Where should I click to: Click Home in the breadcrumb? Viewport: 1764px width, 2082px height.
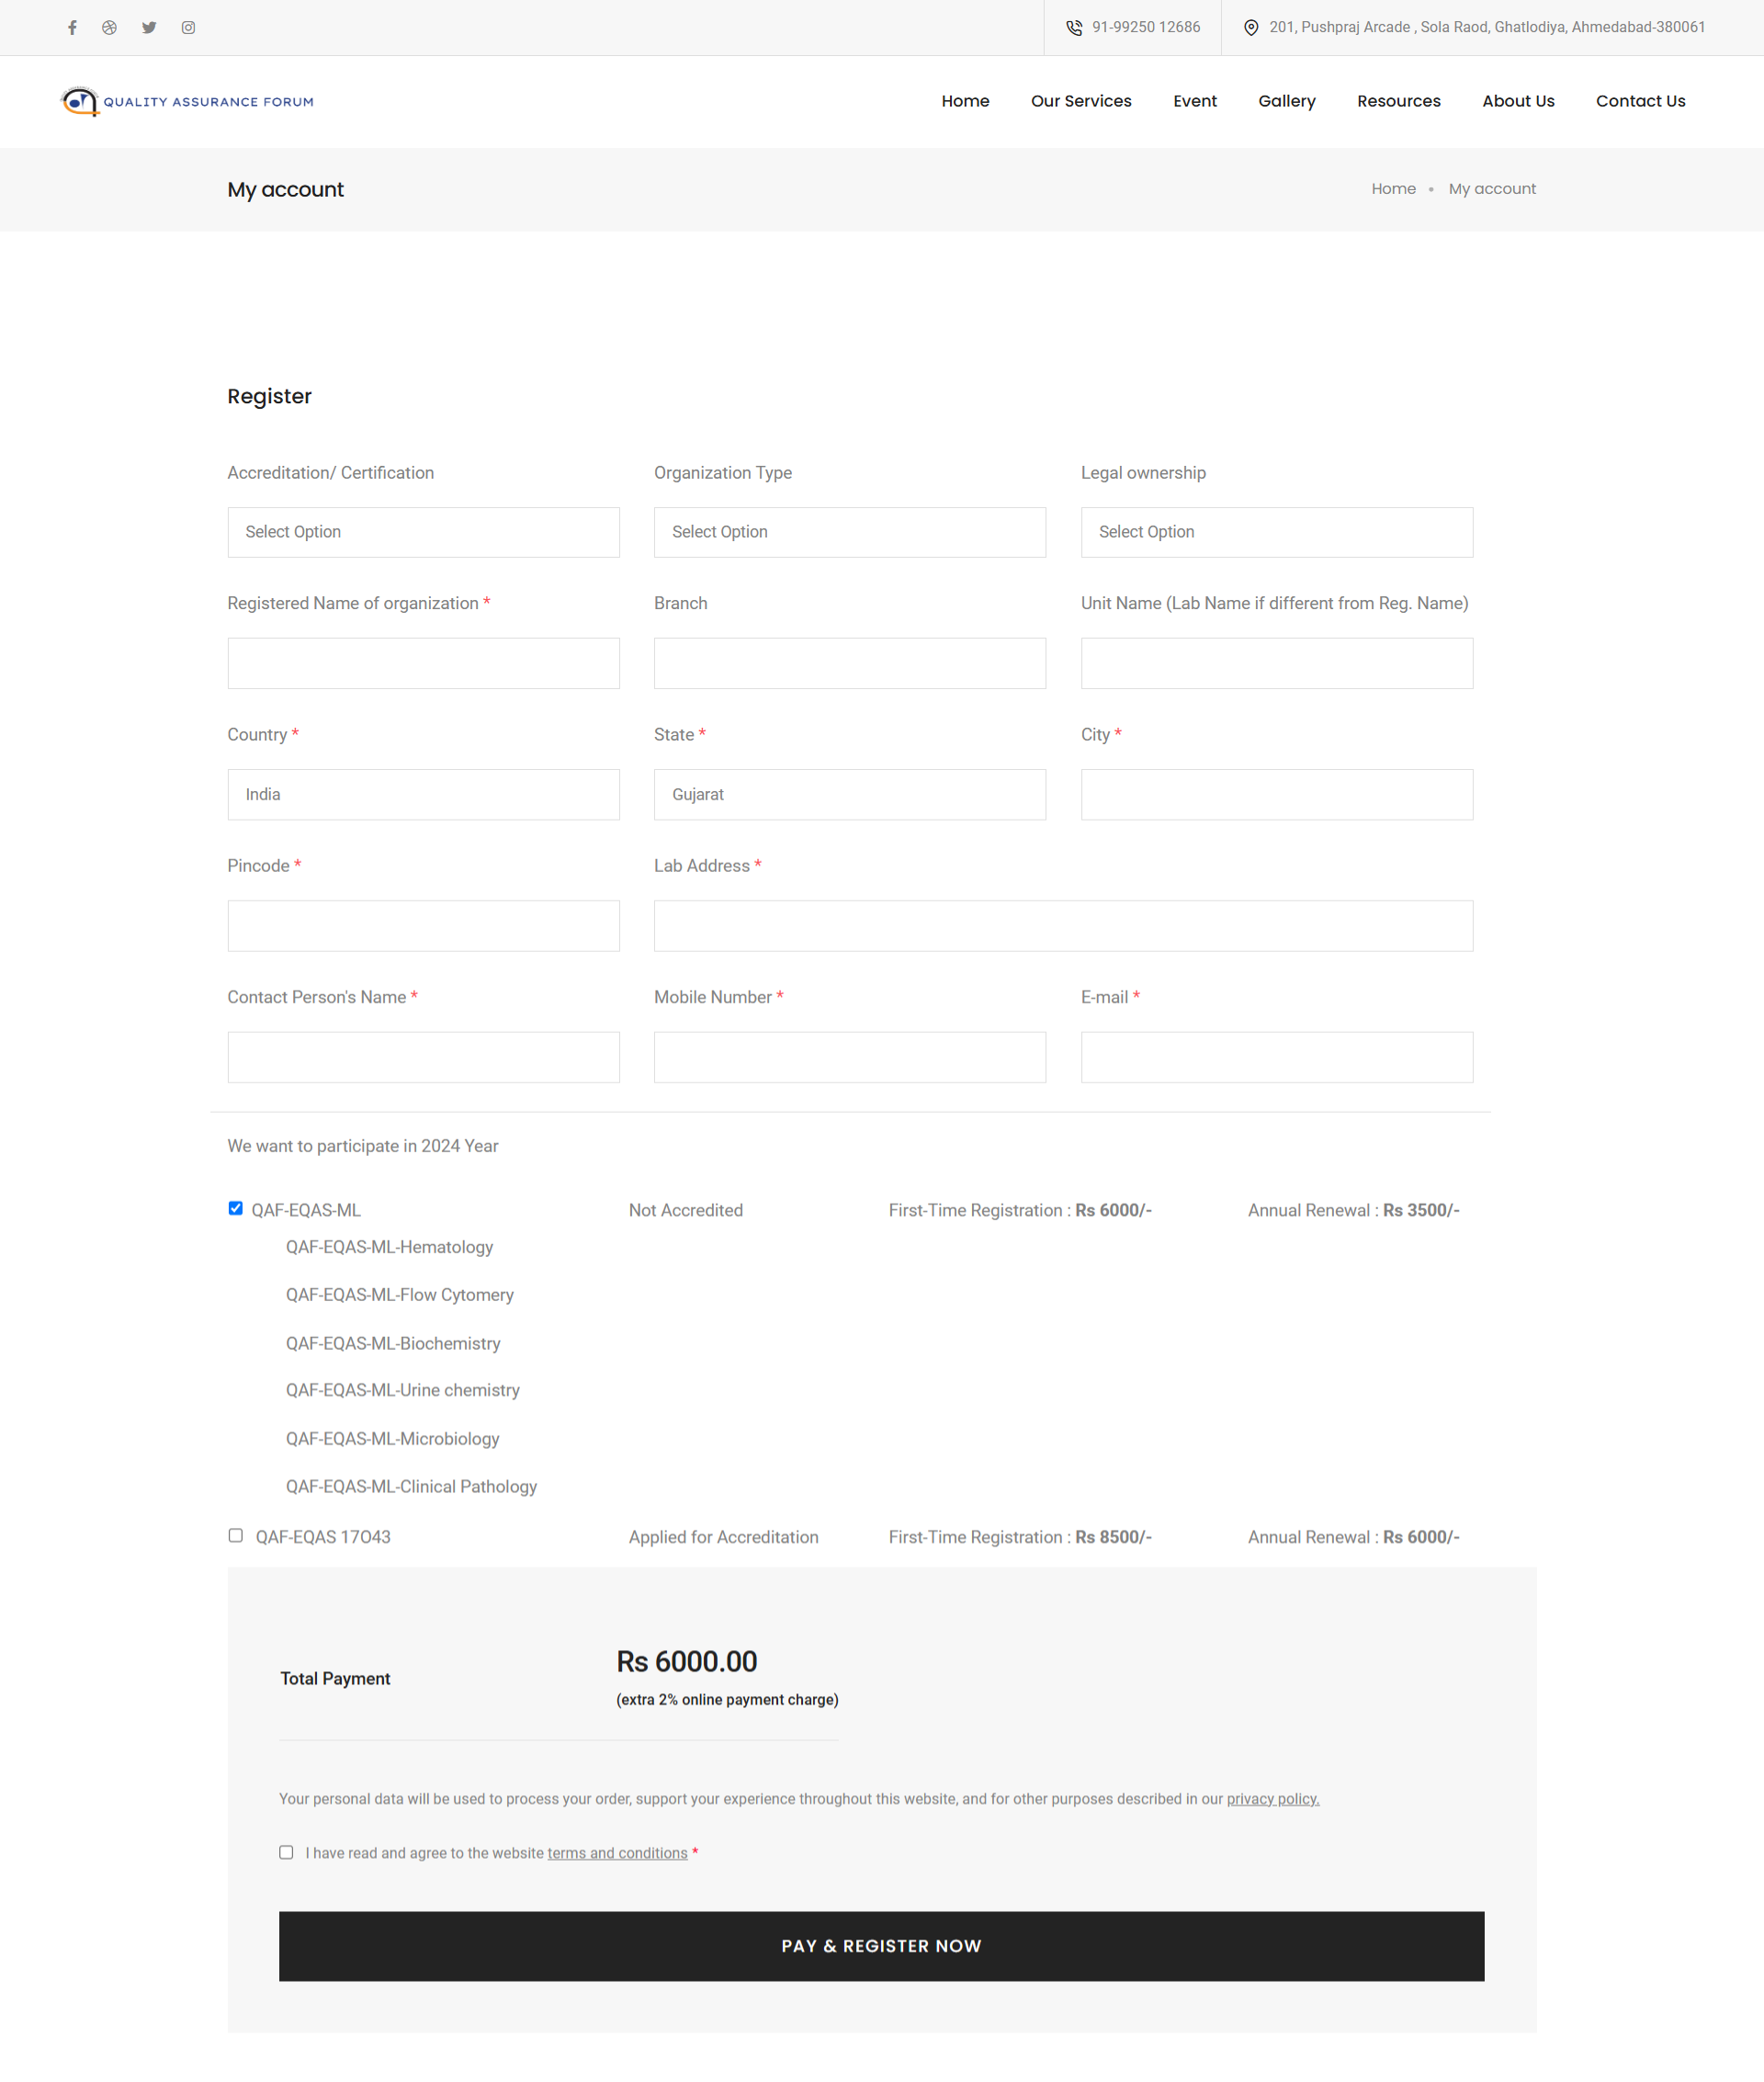pyautogui.click(x=1393, y=189)
